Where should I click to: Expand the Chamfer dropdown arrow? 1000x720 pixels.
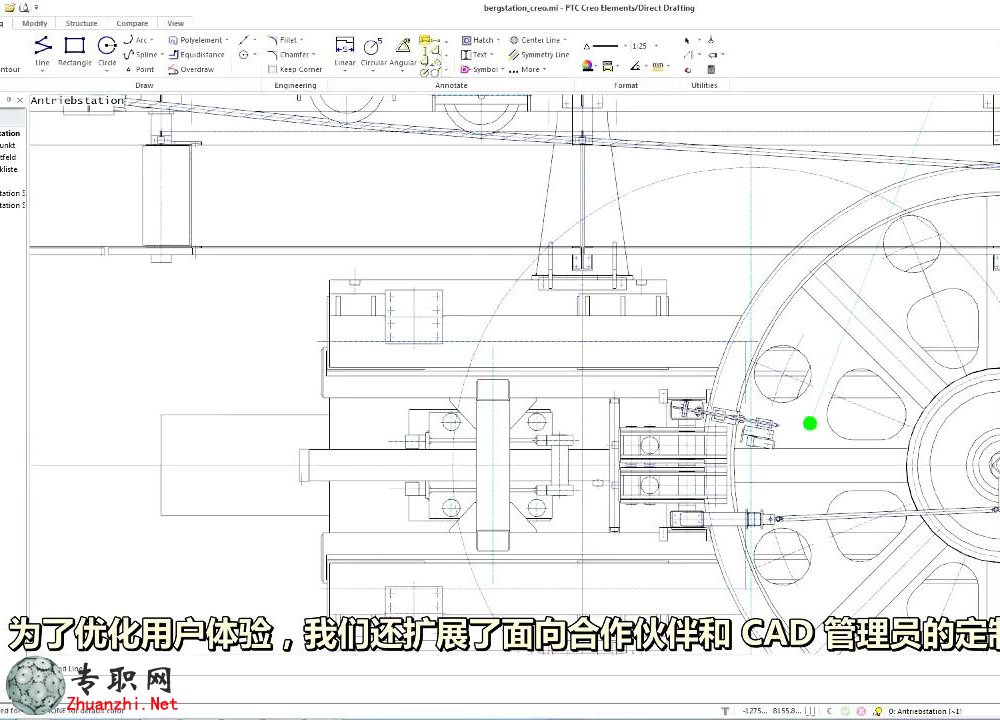pos(313,54)
